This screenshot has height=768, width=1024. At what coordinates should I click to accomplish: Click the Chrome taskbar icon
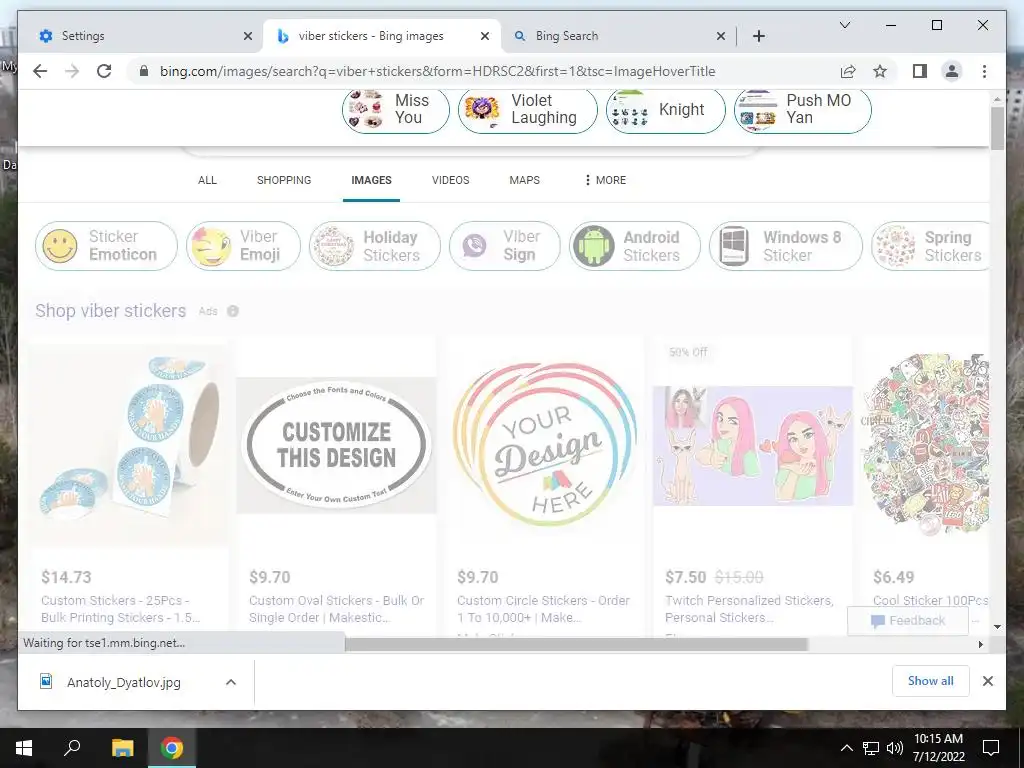(x=172, y=748)
